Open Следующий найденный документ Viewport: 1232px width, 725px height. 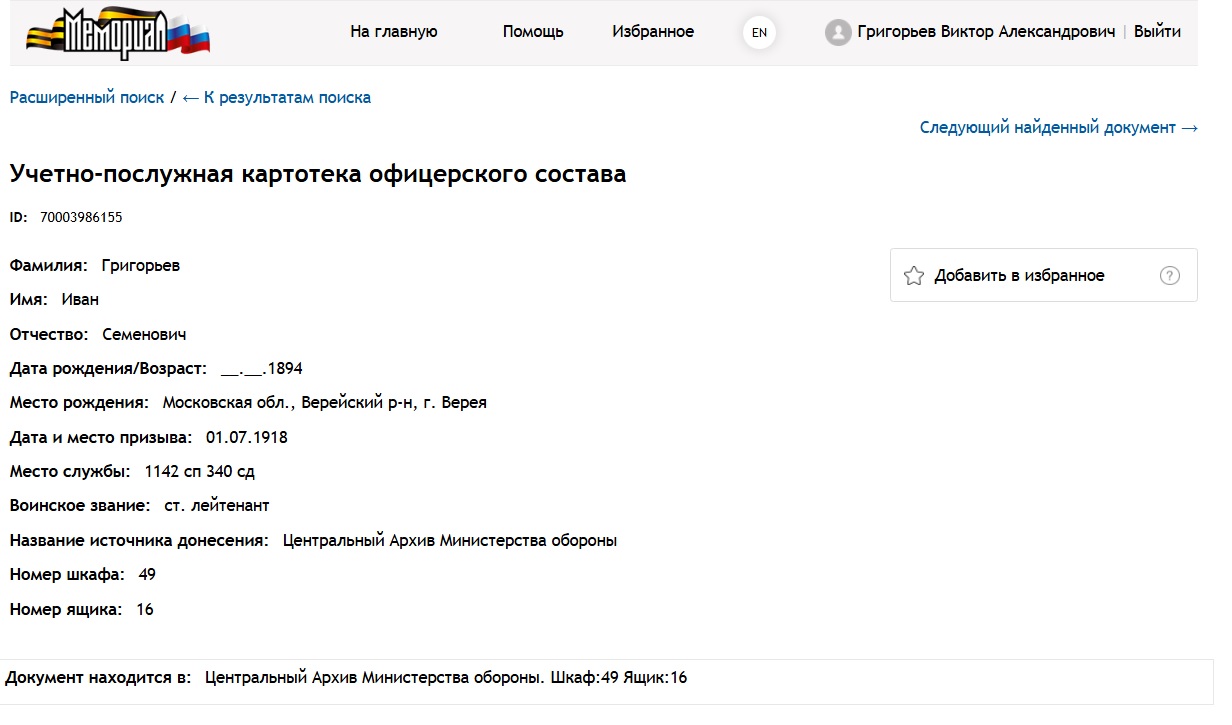pyautogui.click(x=1059, y=128)
